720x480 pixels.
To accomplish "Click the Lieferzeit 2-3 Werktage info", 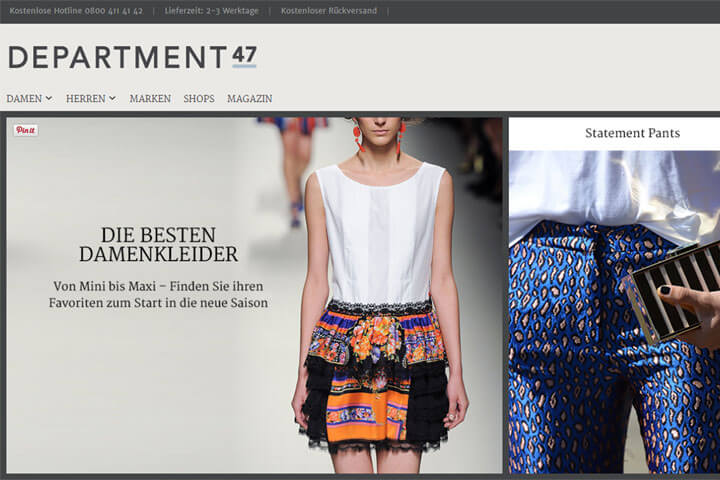I will point(211,11).
